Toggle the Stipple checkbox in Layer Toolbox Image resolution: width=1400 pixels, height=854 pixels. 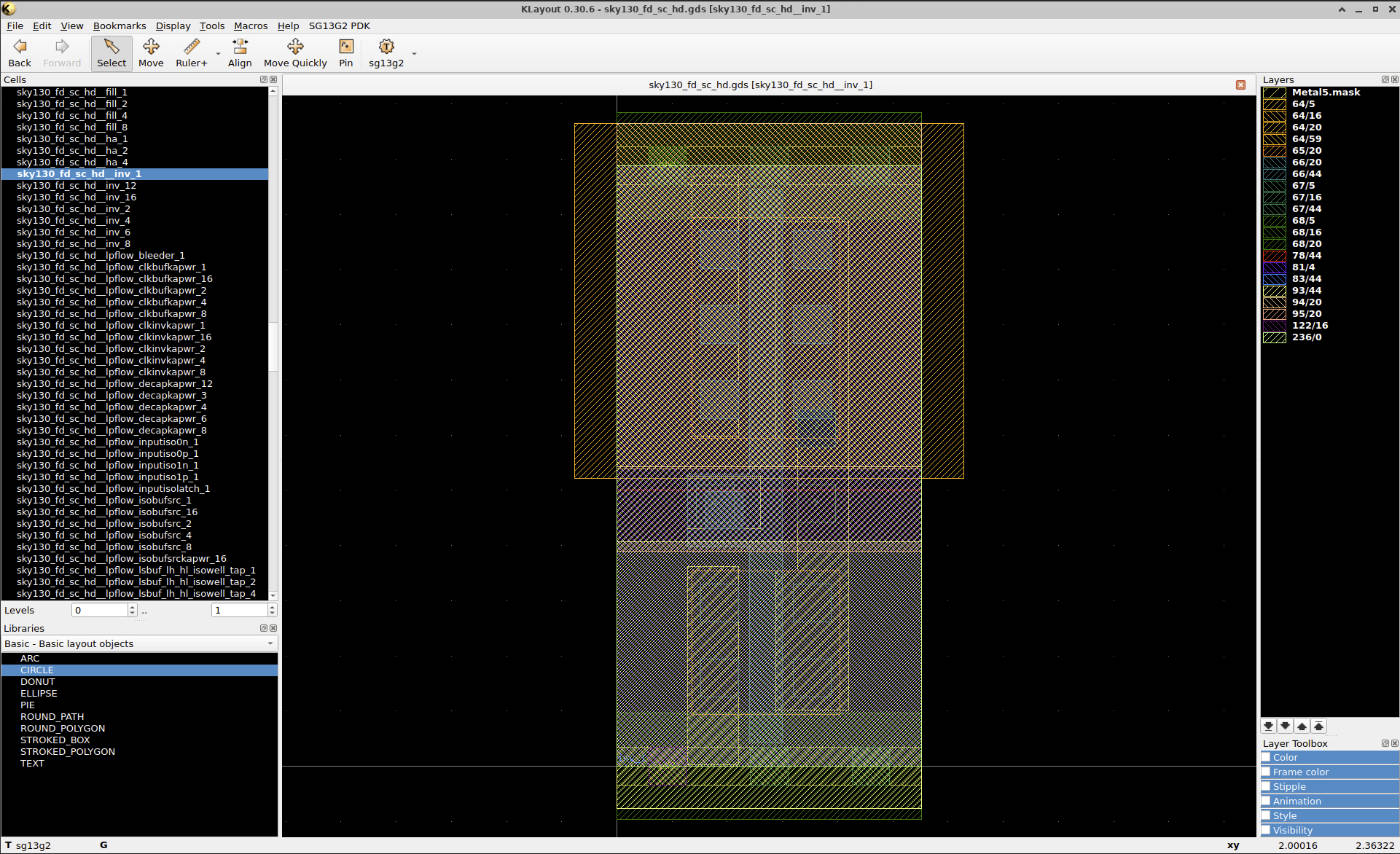tap(1266, 787)
